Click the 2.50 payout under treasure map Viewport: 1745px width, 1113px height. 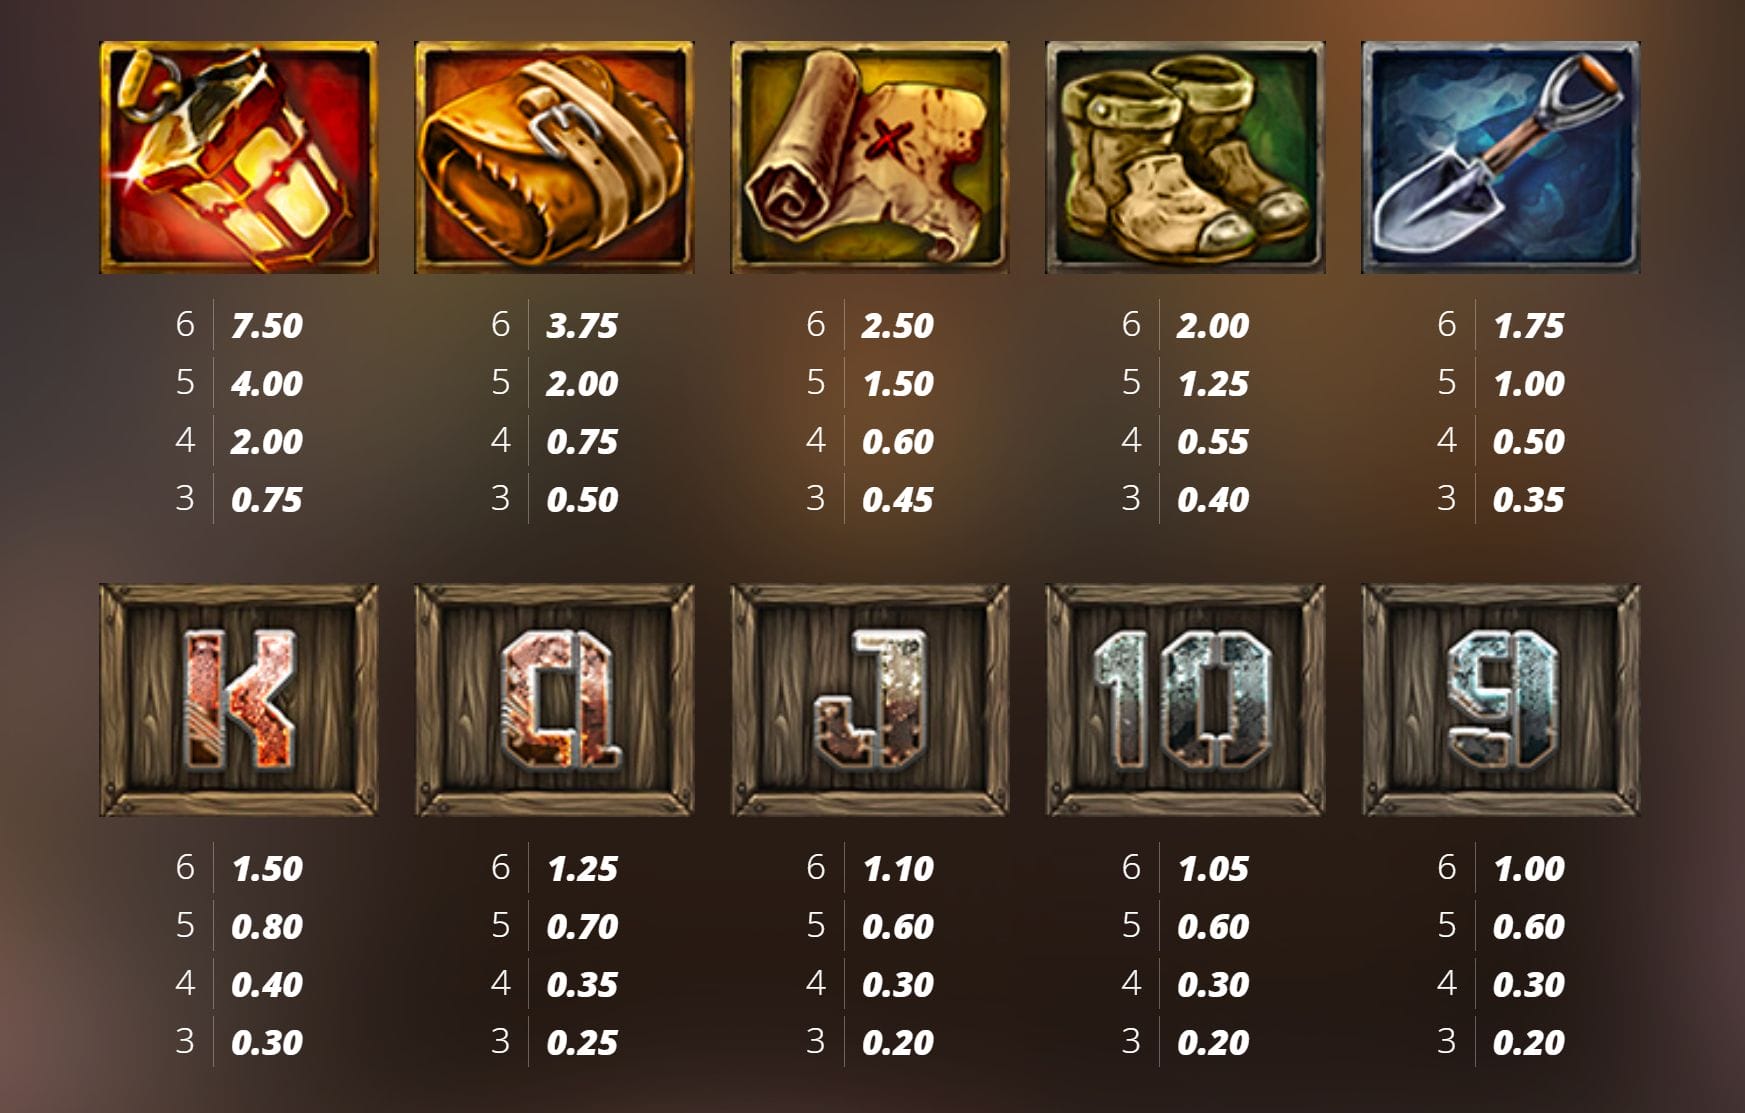click(898, 326)
